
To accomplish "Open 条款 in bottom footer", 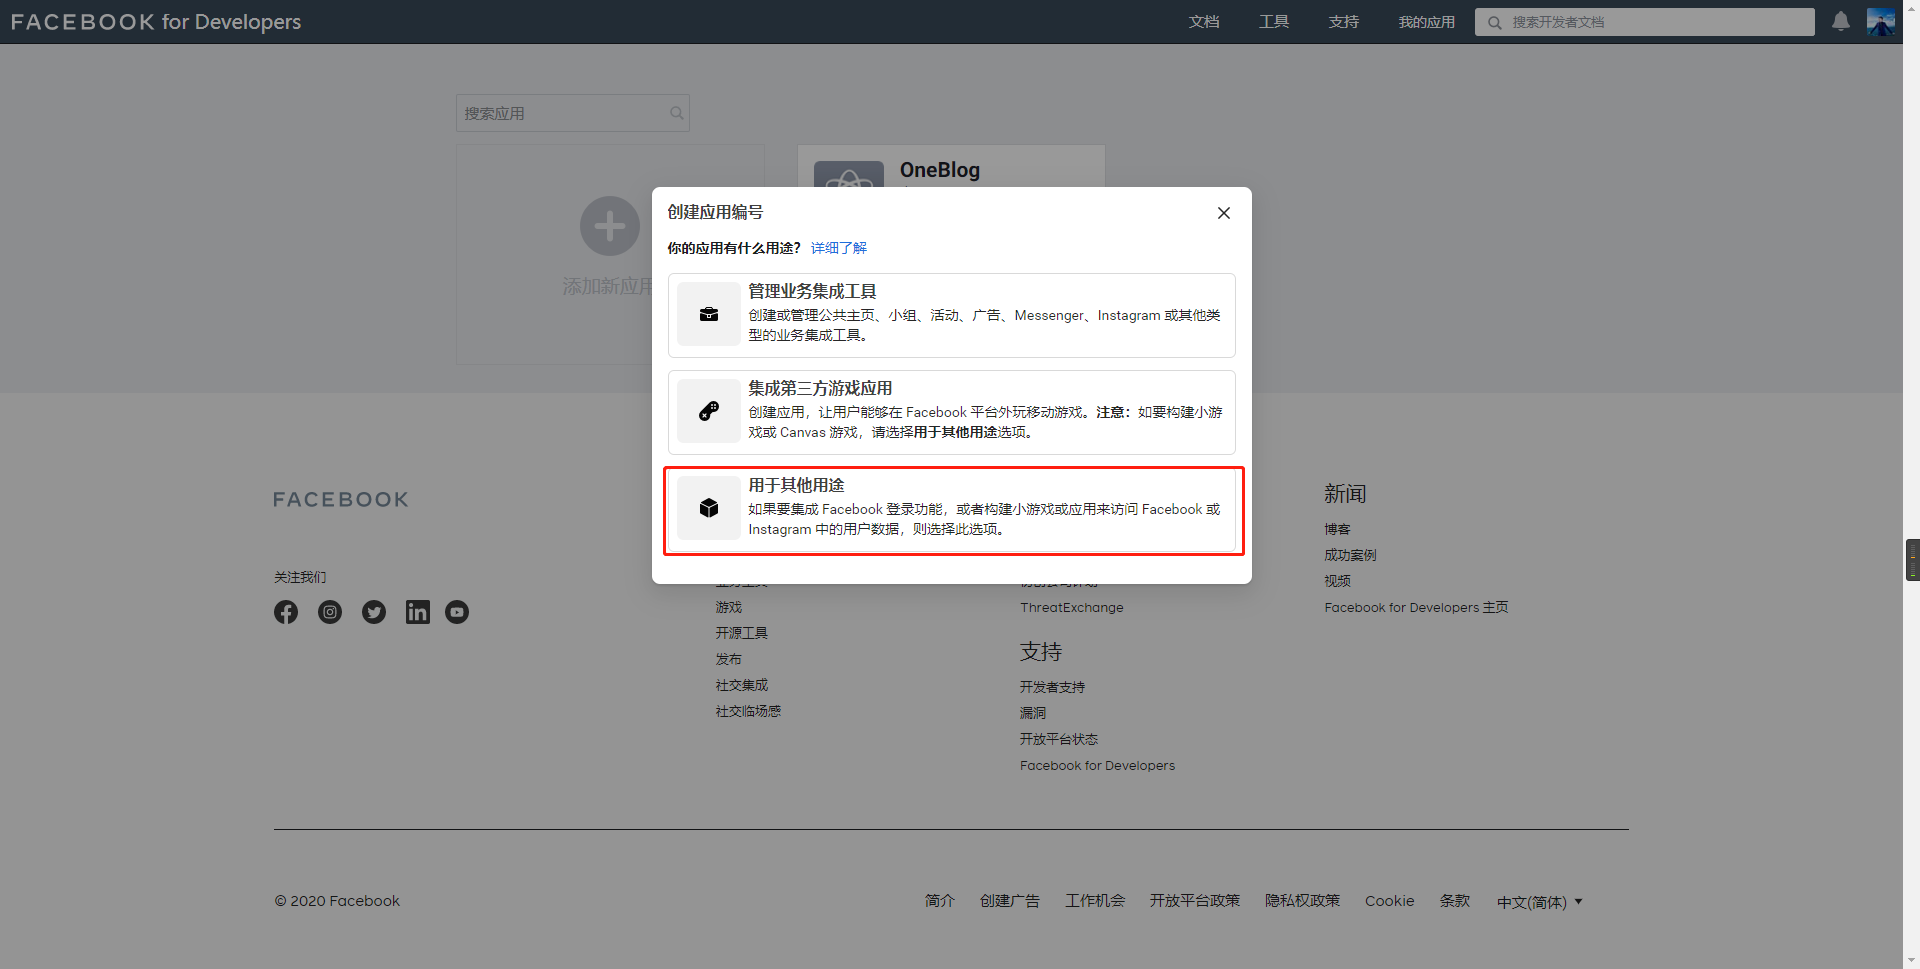I will pos(1454,901).
